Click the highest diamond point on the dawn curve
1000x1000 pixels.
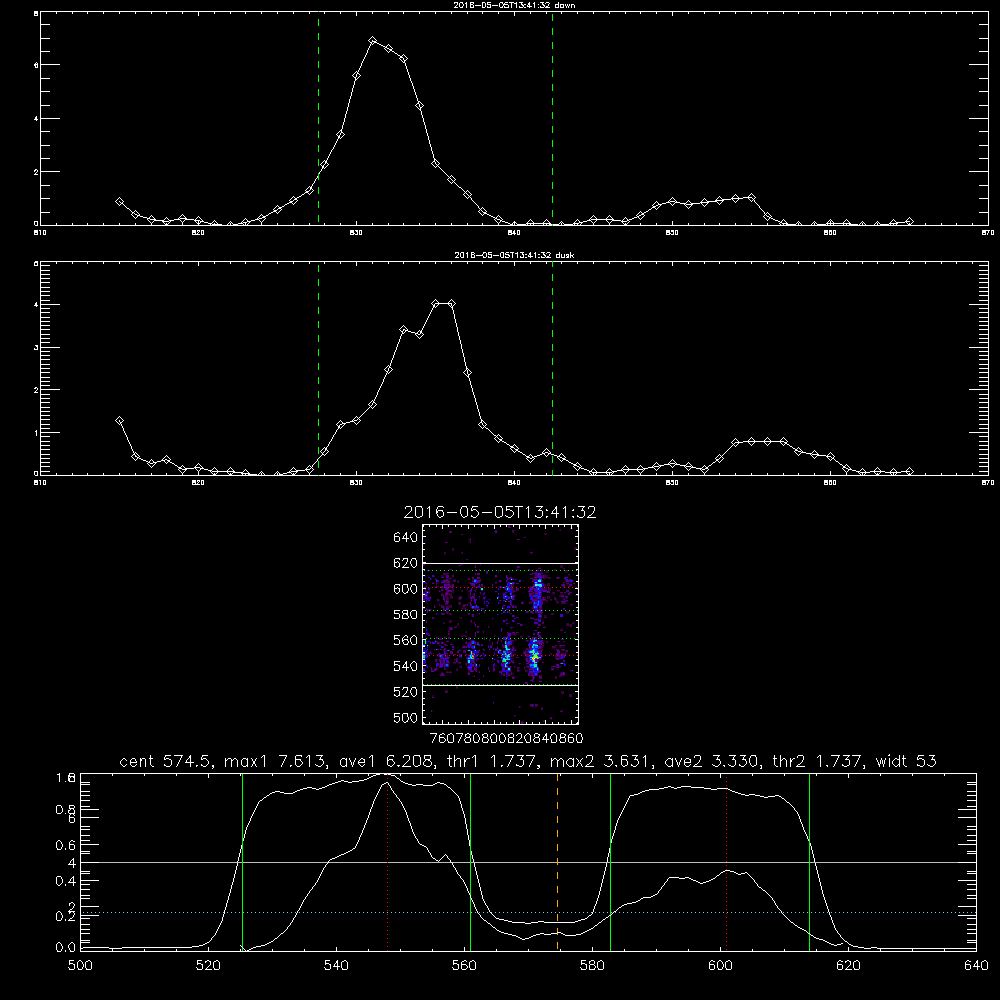[372, 41]
